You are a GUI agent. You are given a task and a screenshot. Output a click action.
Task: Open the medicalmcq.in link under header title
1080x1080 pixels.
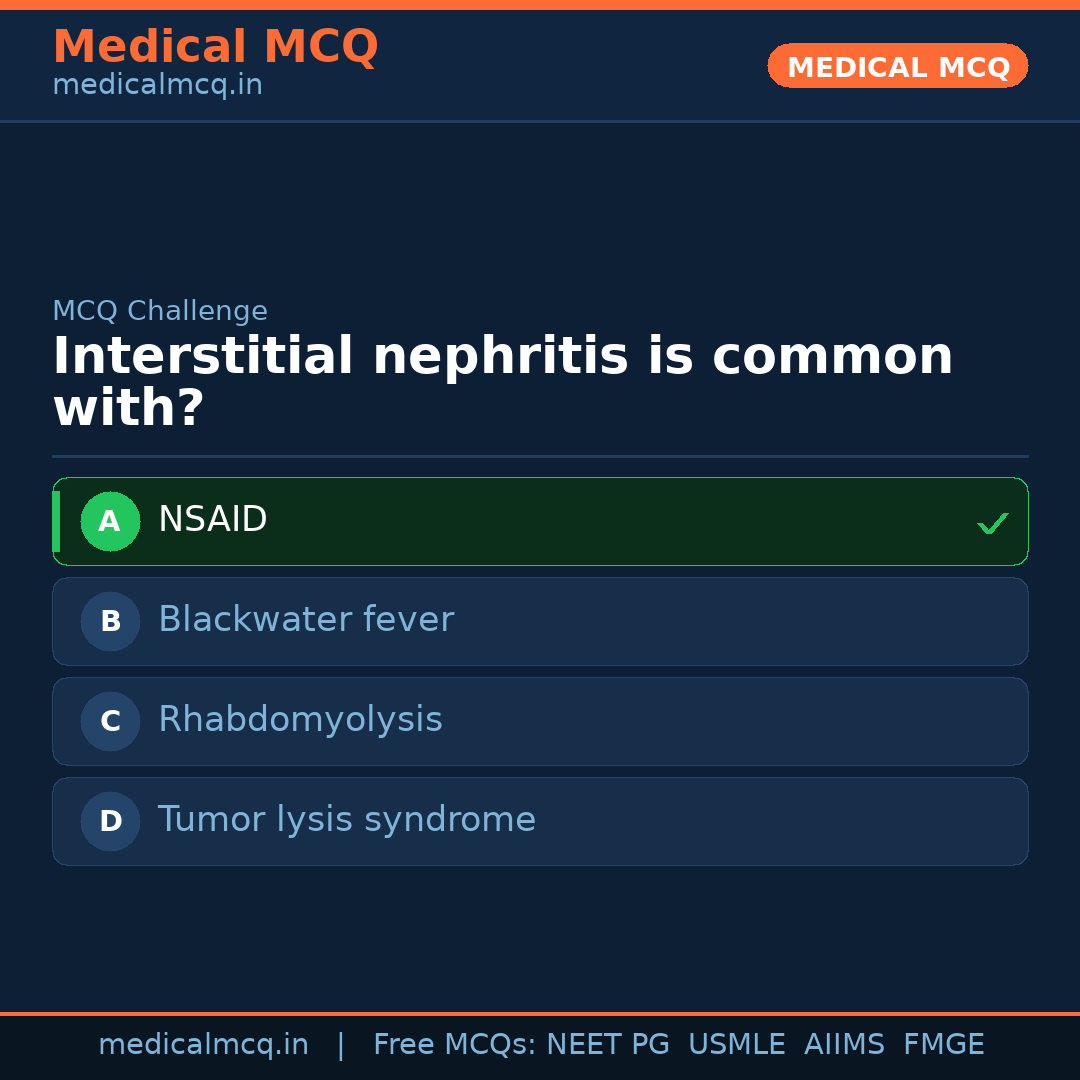[157, 86]
